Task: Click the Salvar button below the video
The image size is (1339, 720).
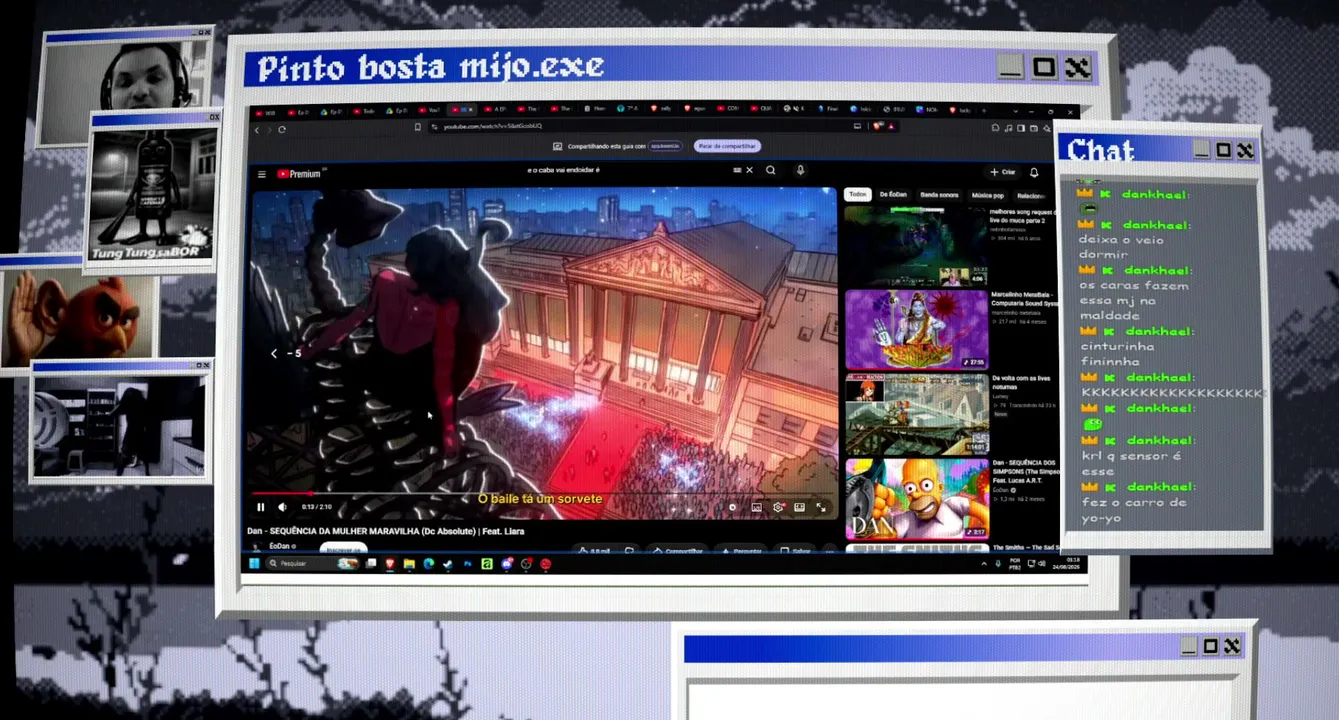Action: point(797,551)
